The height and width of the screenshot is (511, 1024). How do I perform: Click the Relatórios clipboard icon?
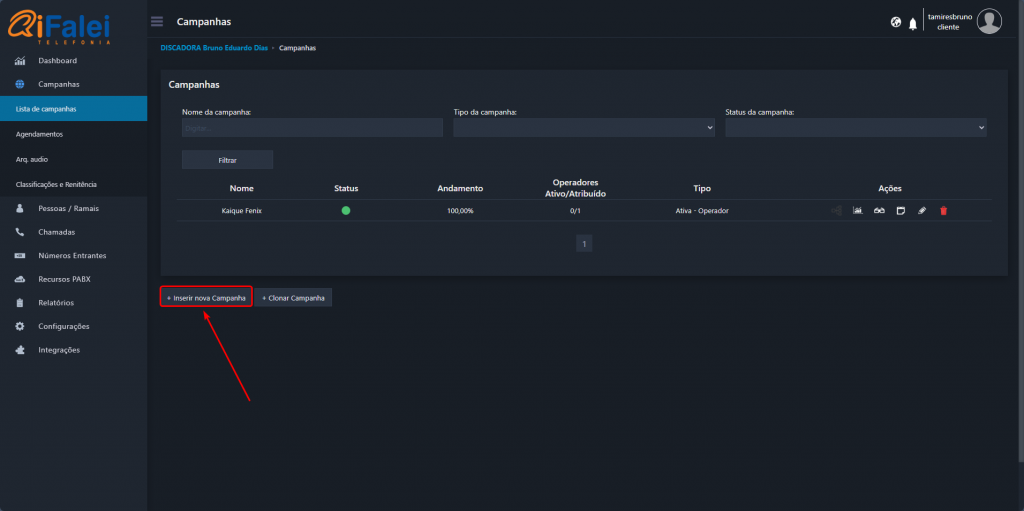click(x=20, y=303)
